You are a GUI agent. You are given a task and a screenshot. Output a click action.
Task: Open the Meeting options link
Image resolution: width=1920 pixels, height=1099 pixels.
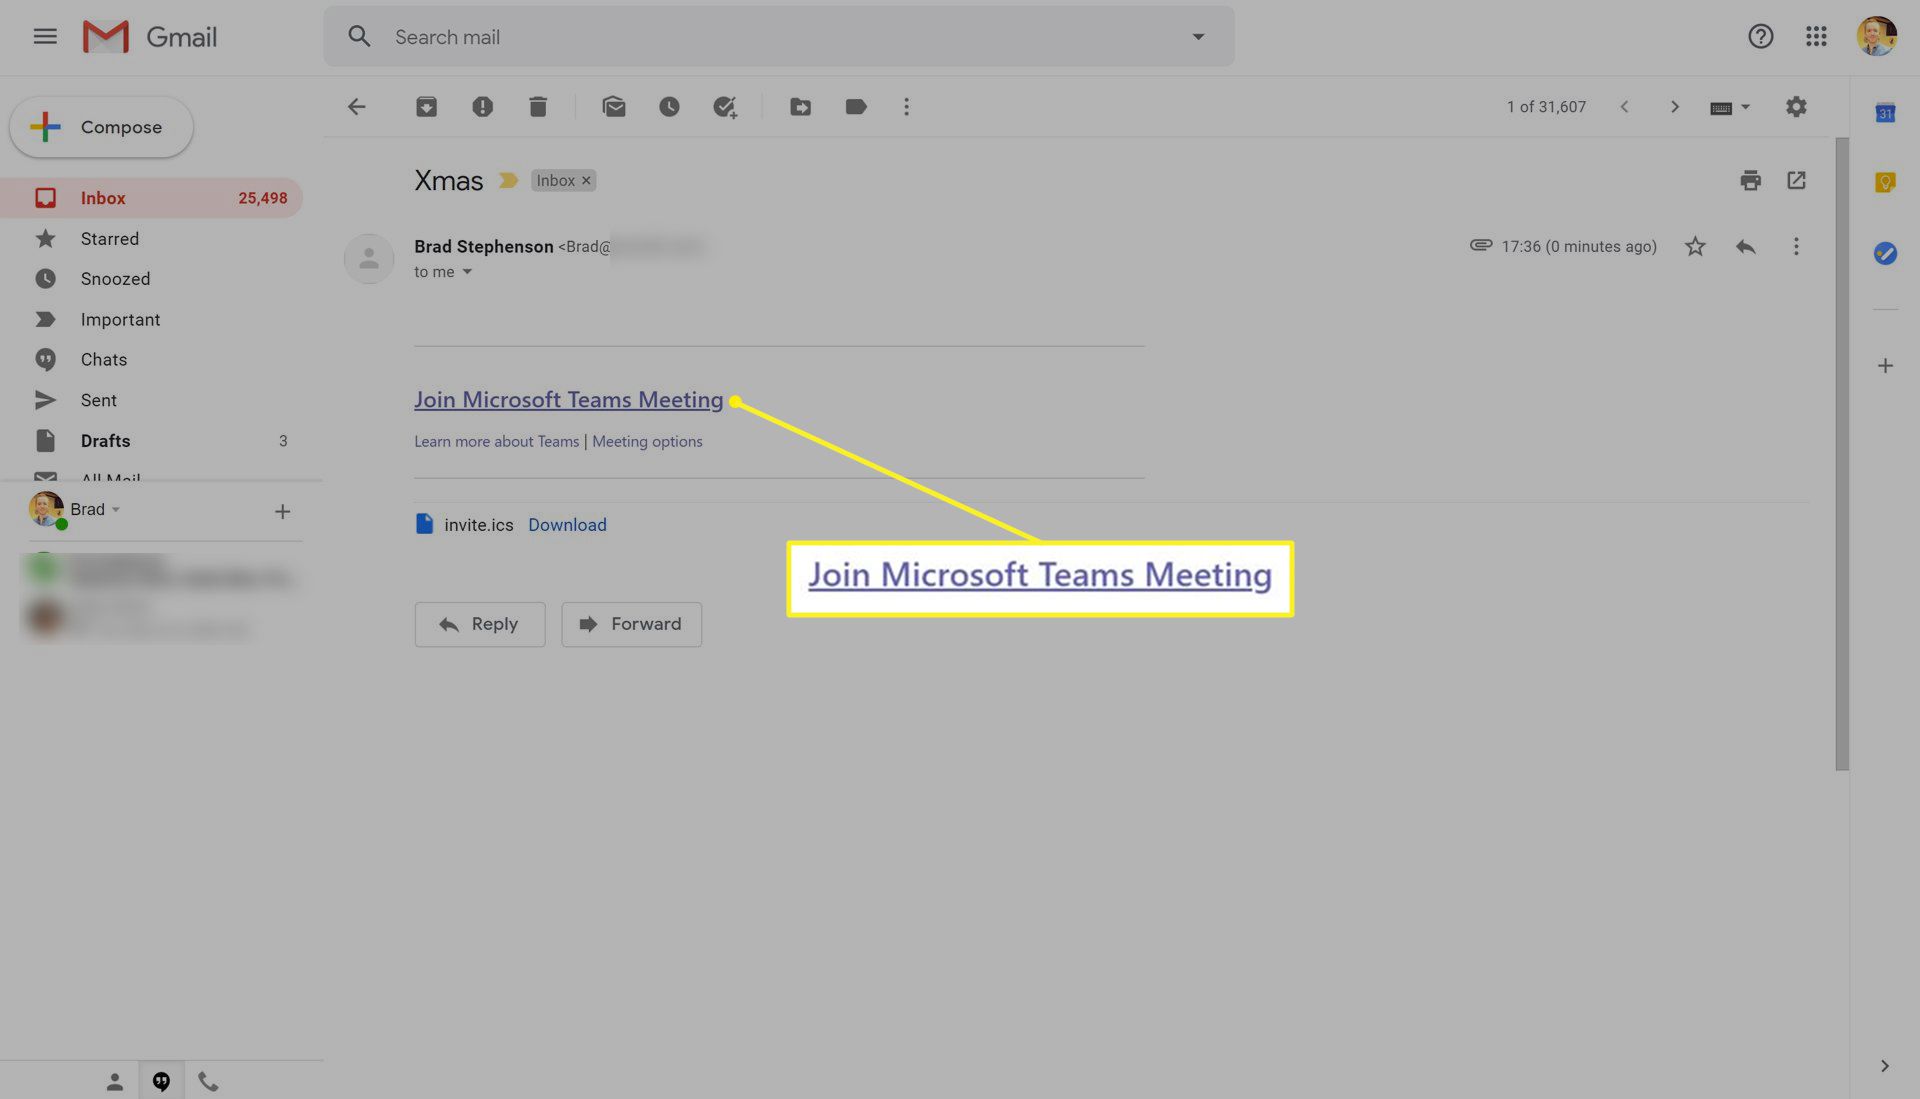pyautogui.click(x=647, y=442)
